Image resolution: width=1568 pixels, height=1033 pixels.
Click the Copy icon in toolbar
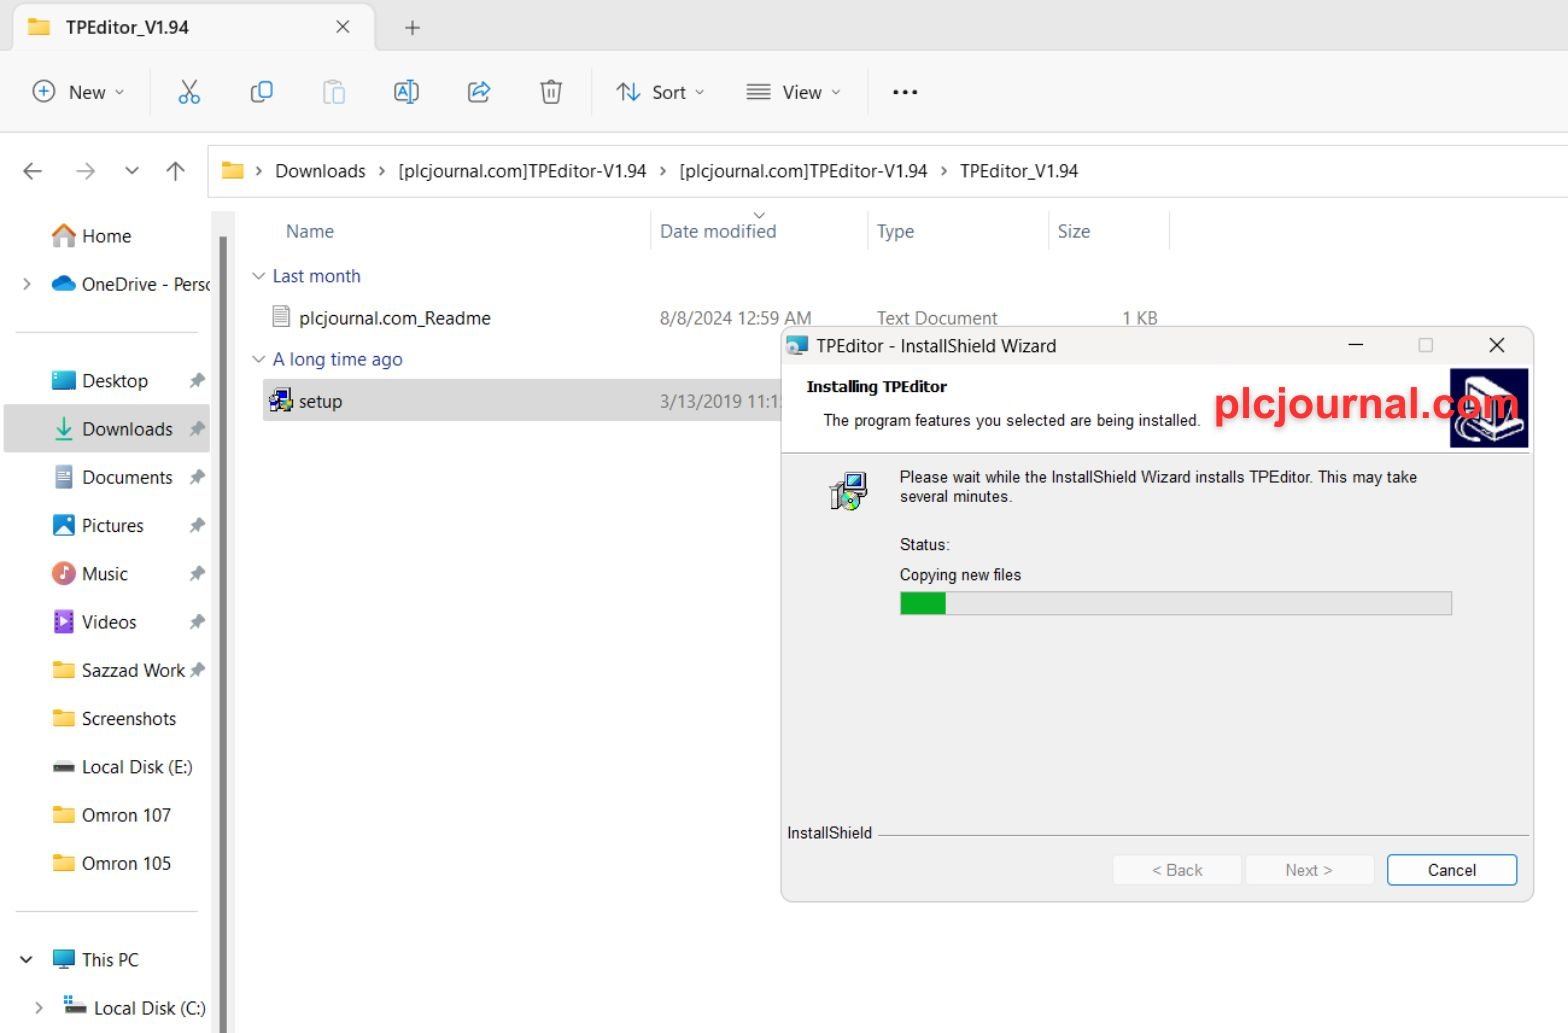(261, 92)
